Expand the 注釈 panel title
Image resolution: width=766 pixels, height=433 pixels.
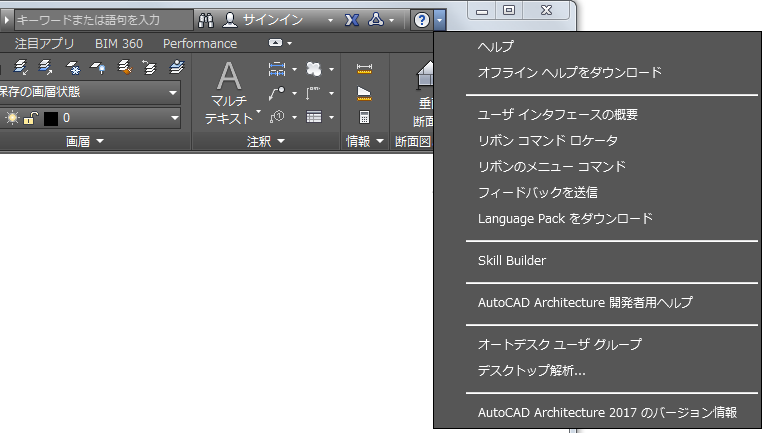[266, 142]
